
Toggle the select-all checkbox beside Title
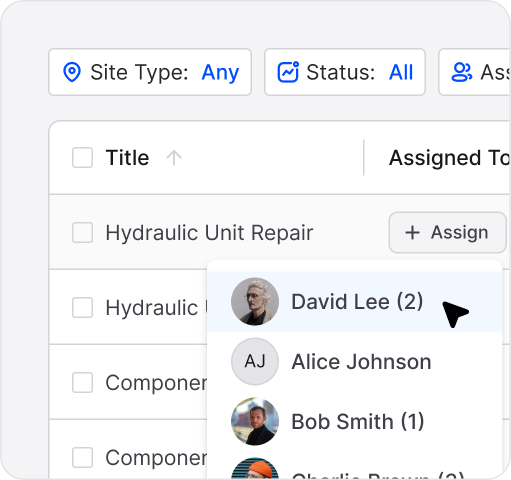(x=82, y=157)
